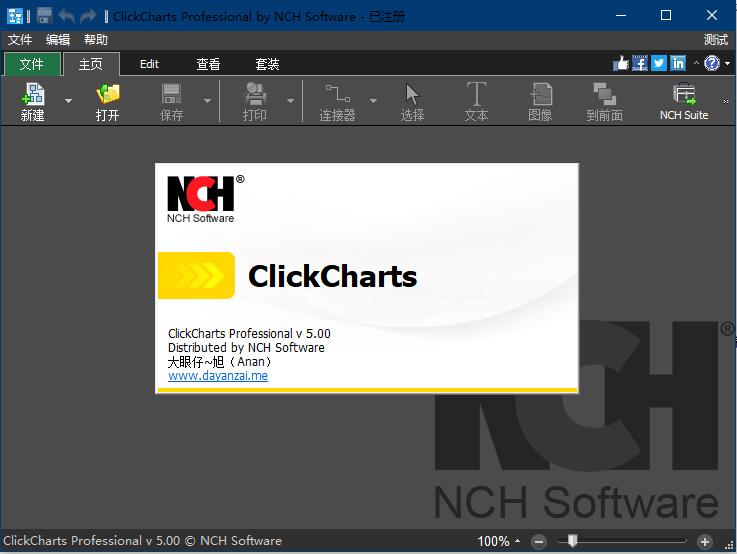Viewport: 737px width, 554px height.
Task: Click the 测试 button at top right
Action: tap(716, 39)
